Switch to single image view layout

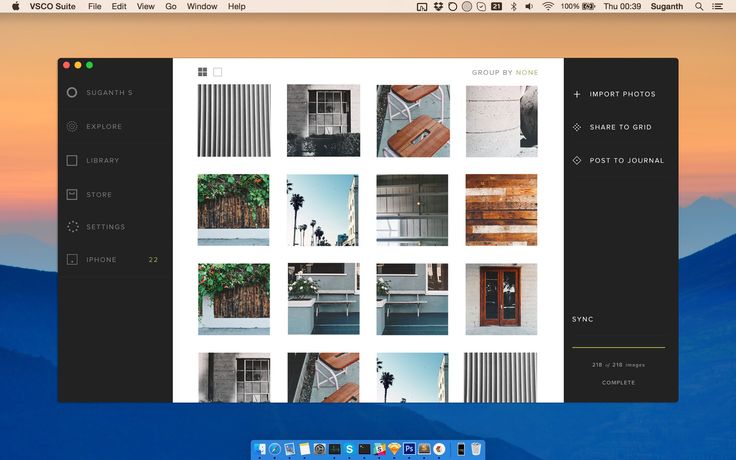click(218, 72)
